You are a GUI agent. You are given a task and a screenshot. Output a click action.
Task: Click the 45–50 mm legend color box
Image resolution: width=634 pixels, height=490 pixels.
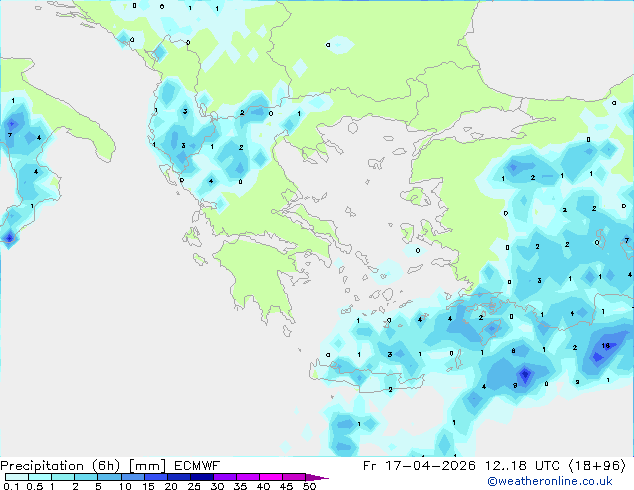[294, 477]
